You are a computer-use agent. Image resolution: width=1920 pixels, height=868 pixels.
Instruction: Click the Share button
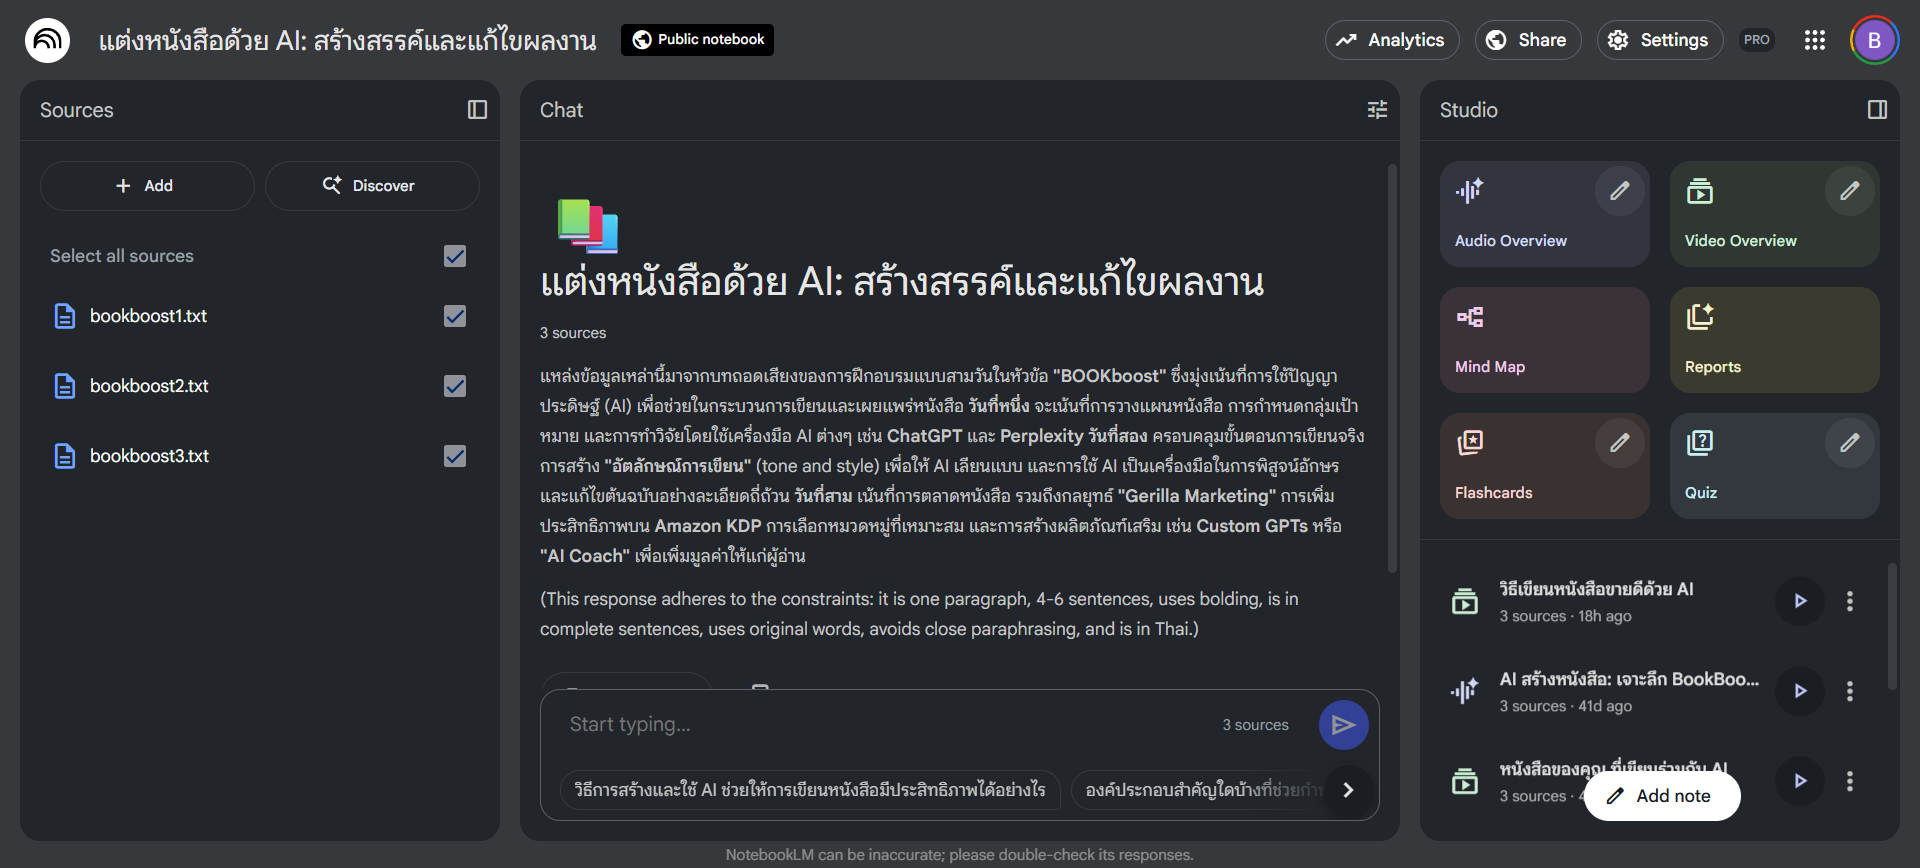[1527, 40]
